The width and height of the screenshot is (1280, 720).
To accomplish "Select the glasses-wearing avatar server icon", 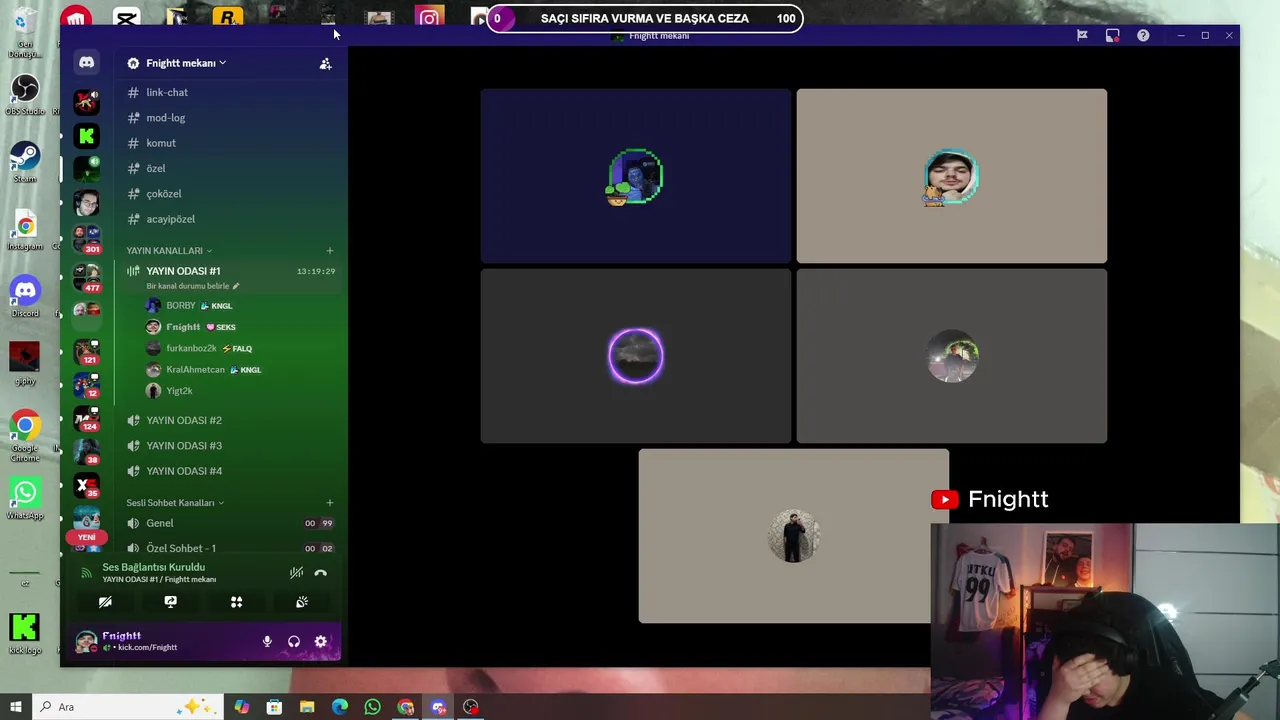I will coord(87,203).
